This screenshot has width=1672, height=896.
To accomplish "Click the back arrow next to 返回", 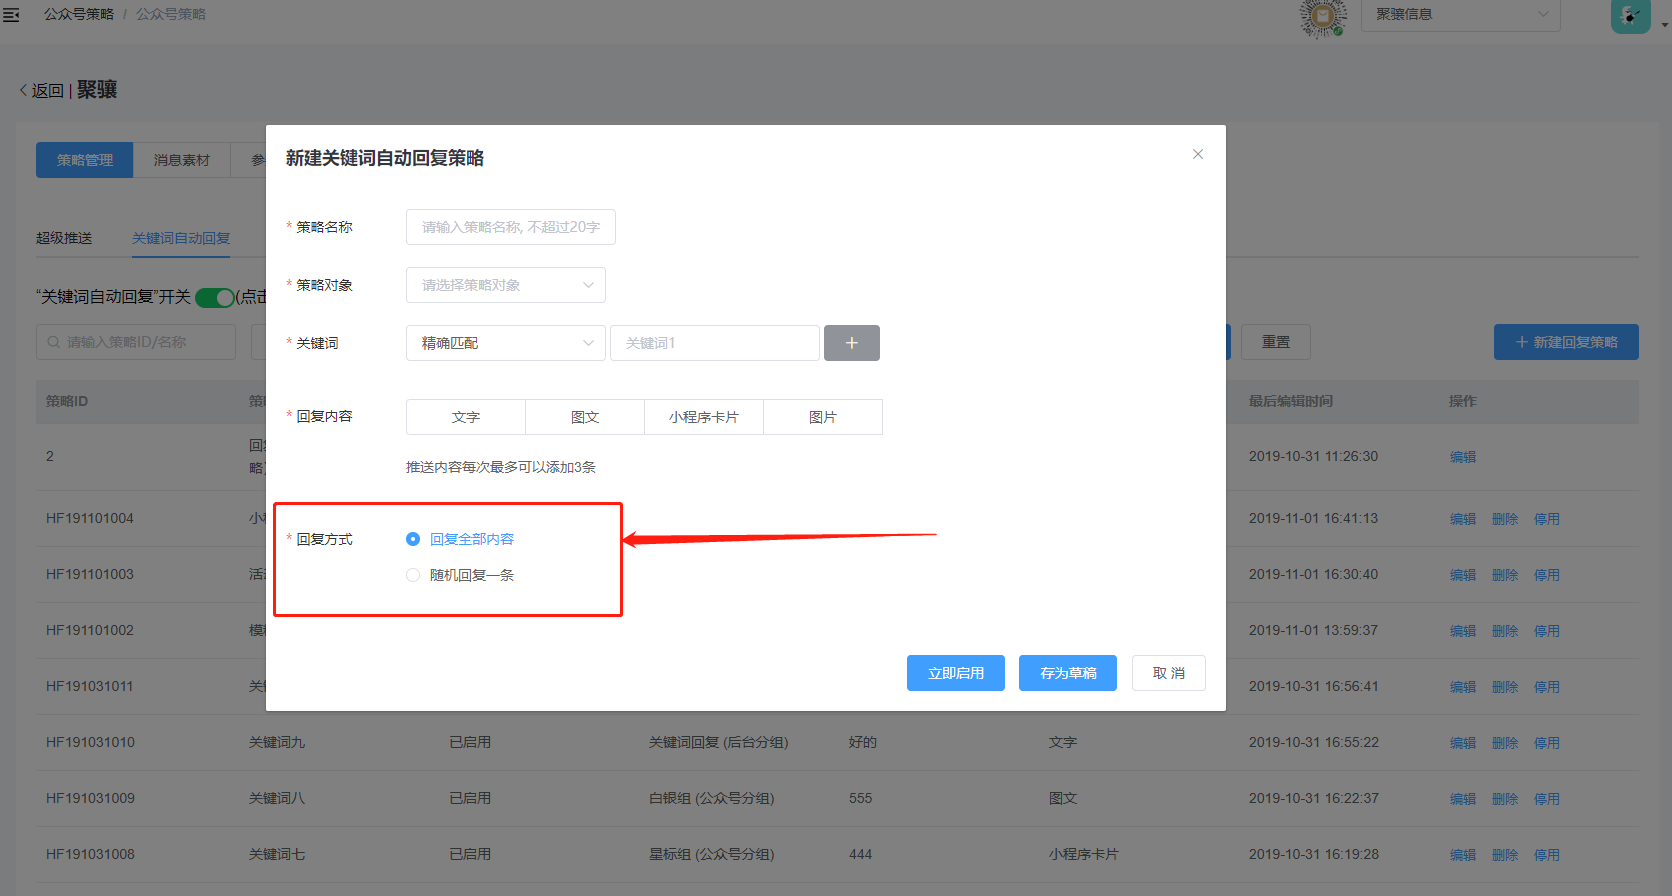I will click(24, 90).
